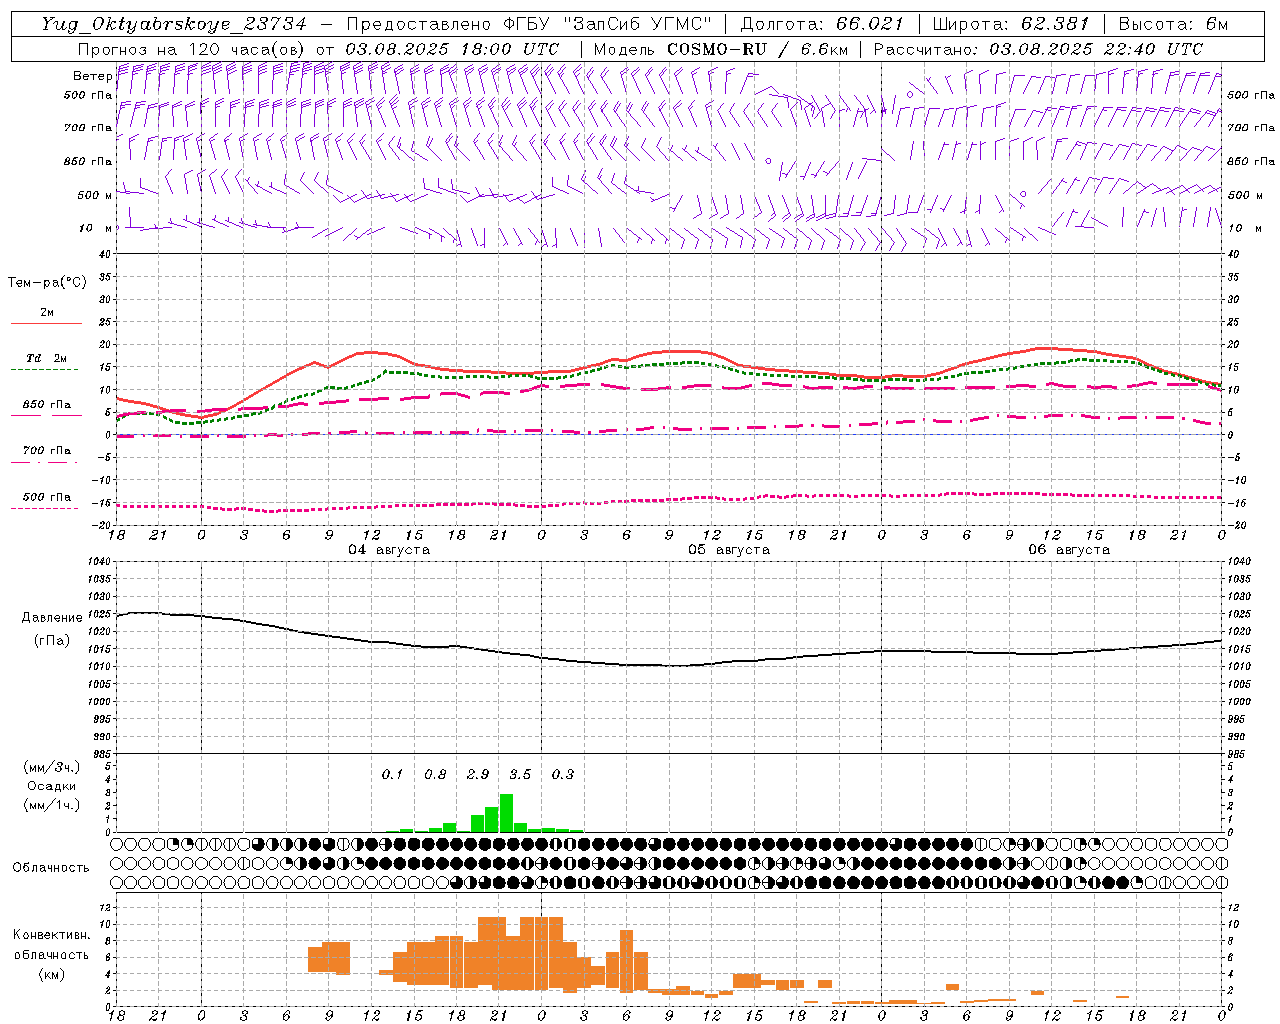Click the 6.6км model resolution text
The height and width of the screenshot is (1024, 1280).
825,49
